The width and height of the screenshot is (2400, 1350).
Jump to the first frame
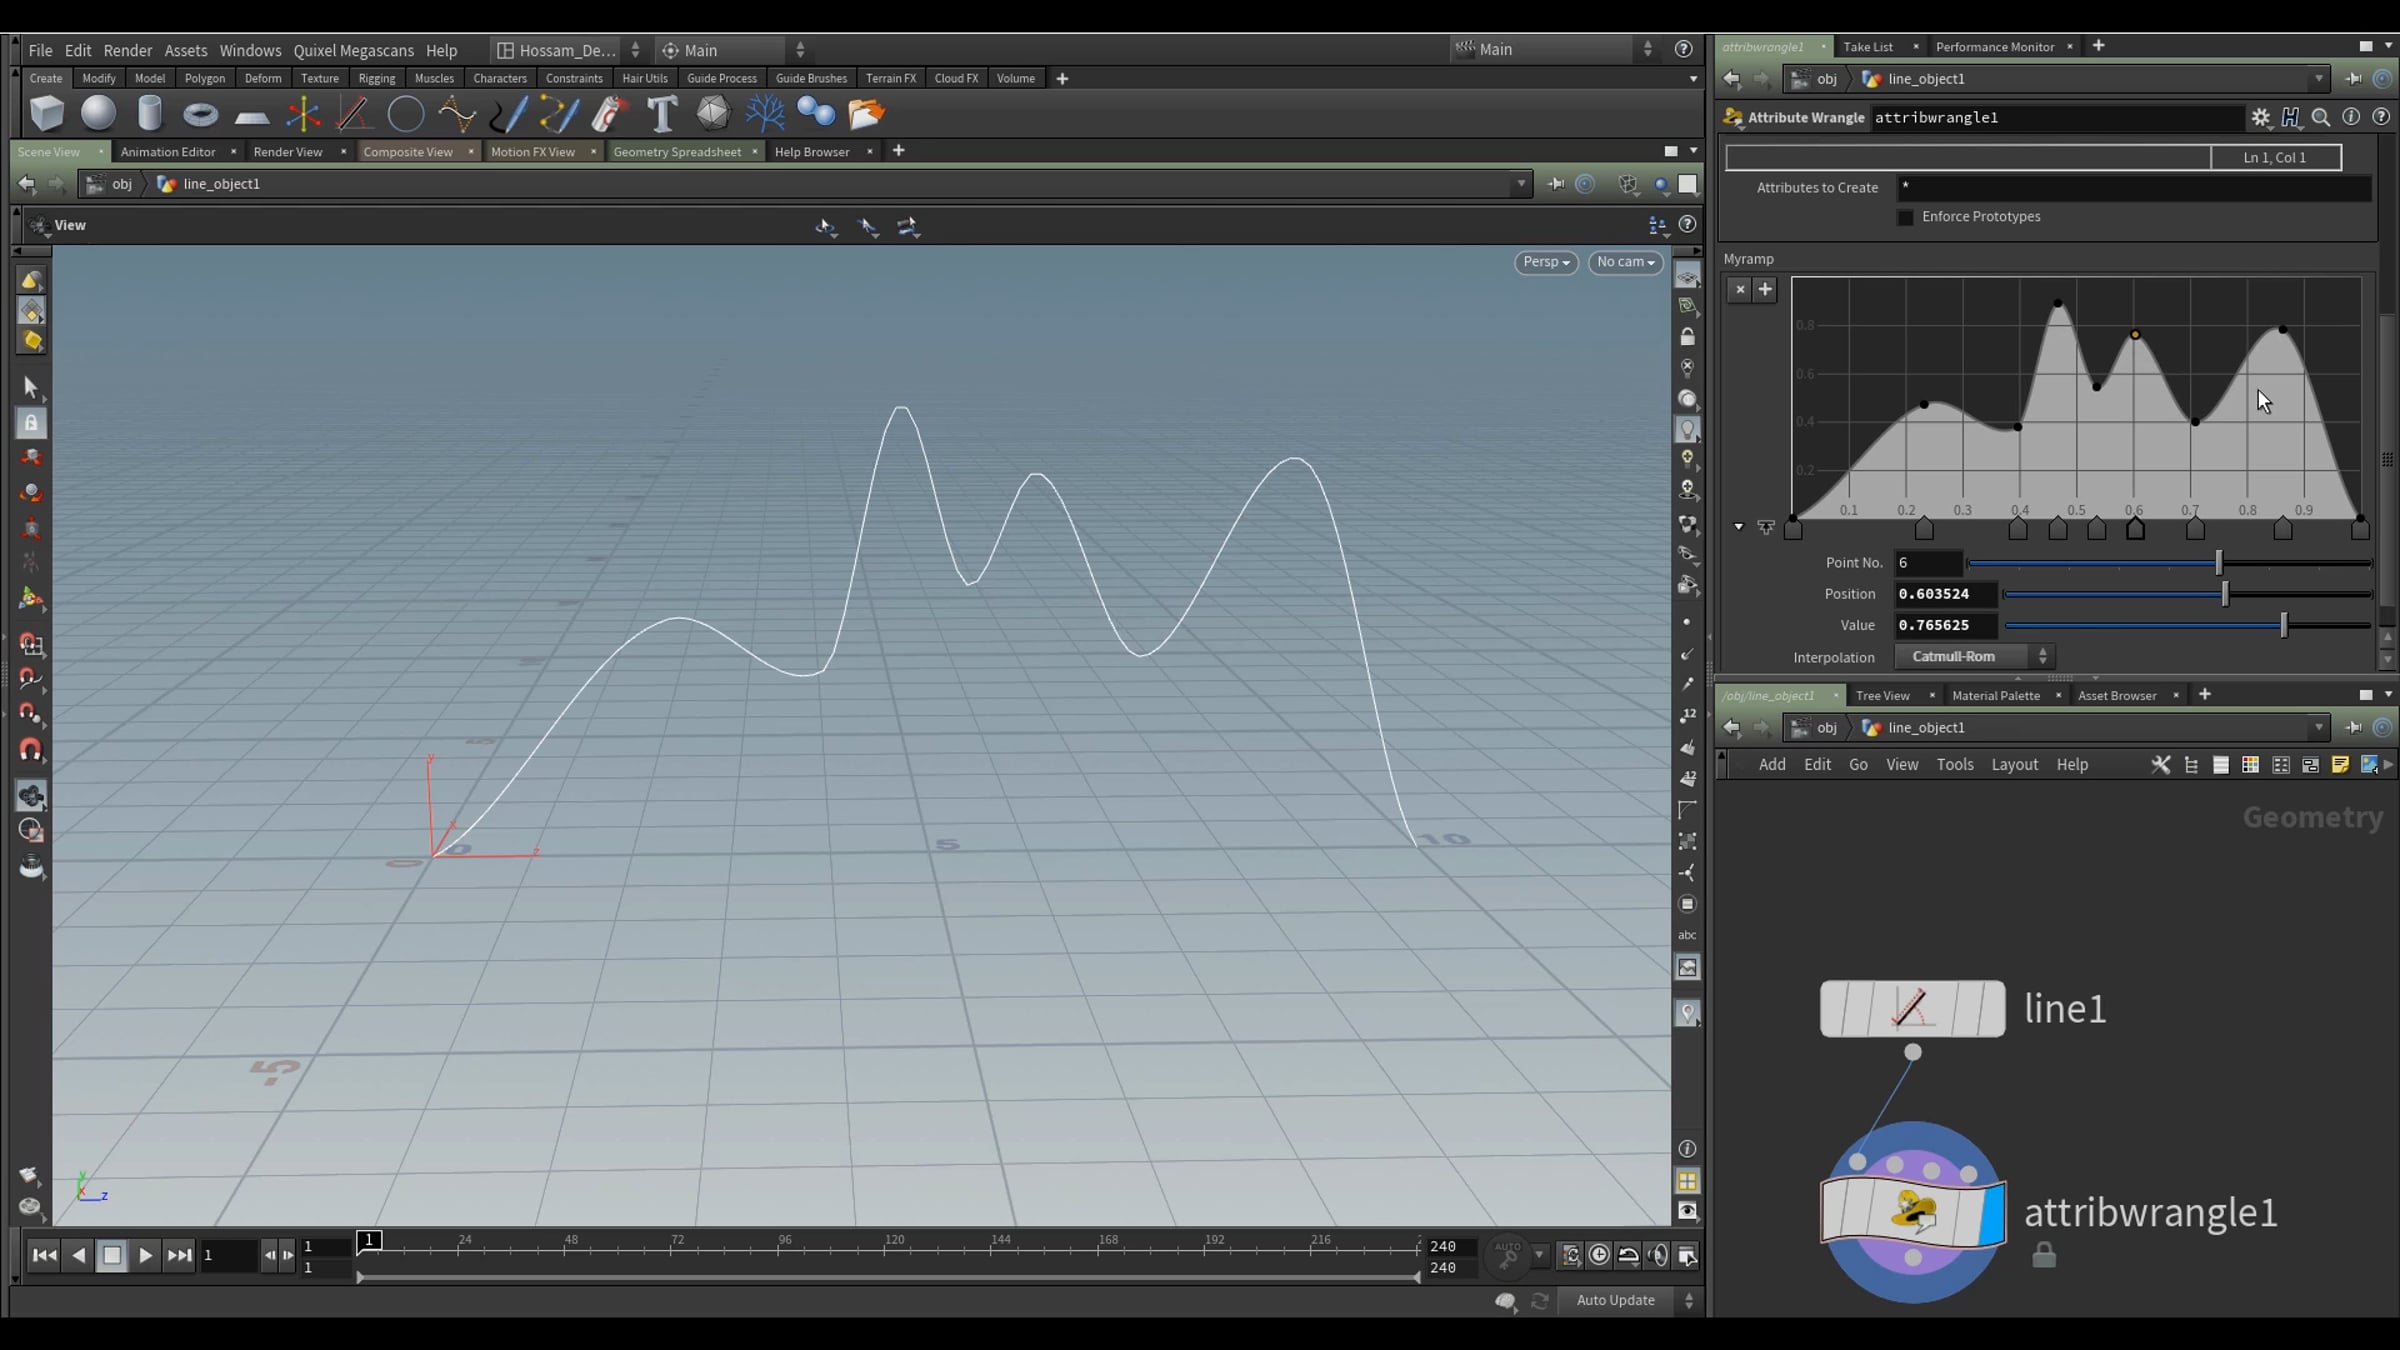(44, 1256)
